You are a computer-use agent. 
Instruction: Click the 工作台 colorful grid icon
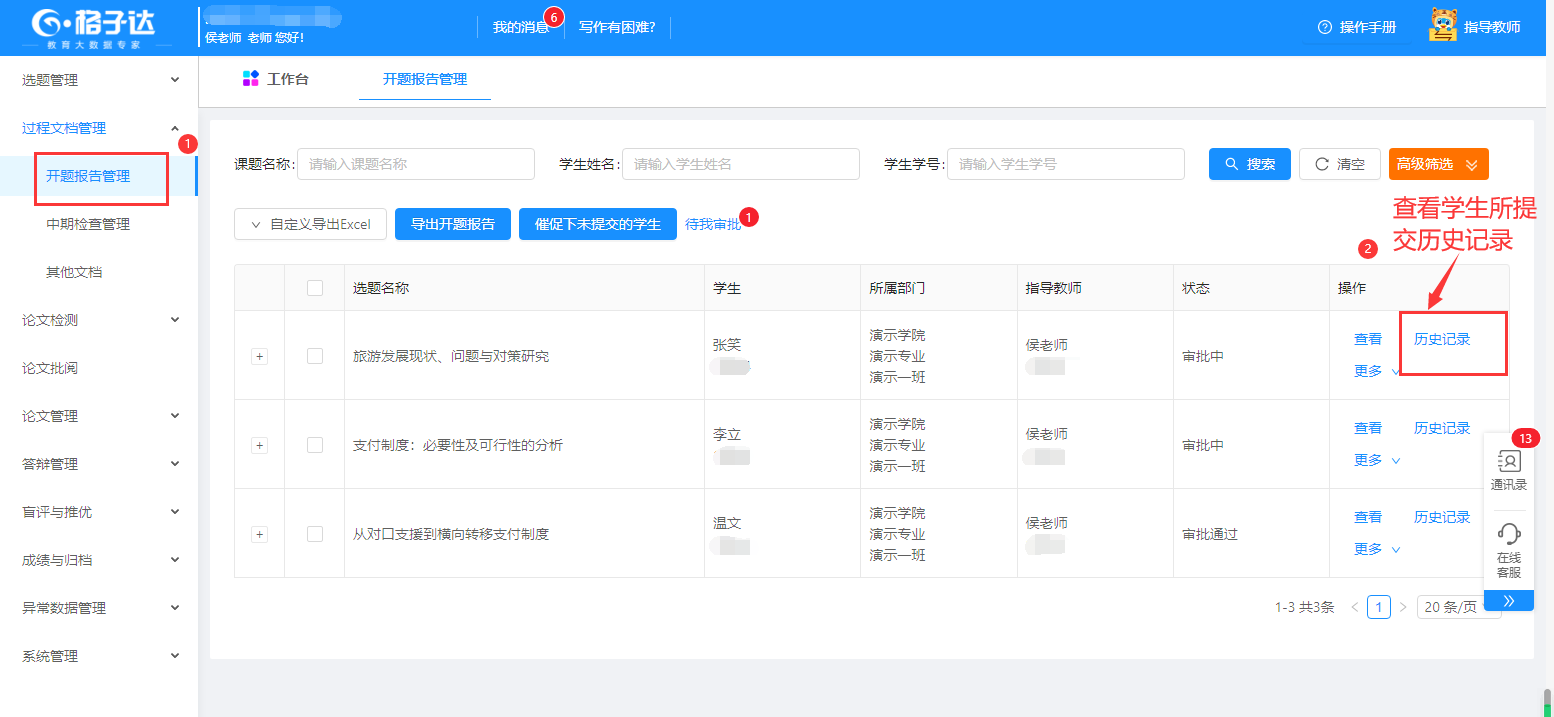(x=251, y=79)
